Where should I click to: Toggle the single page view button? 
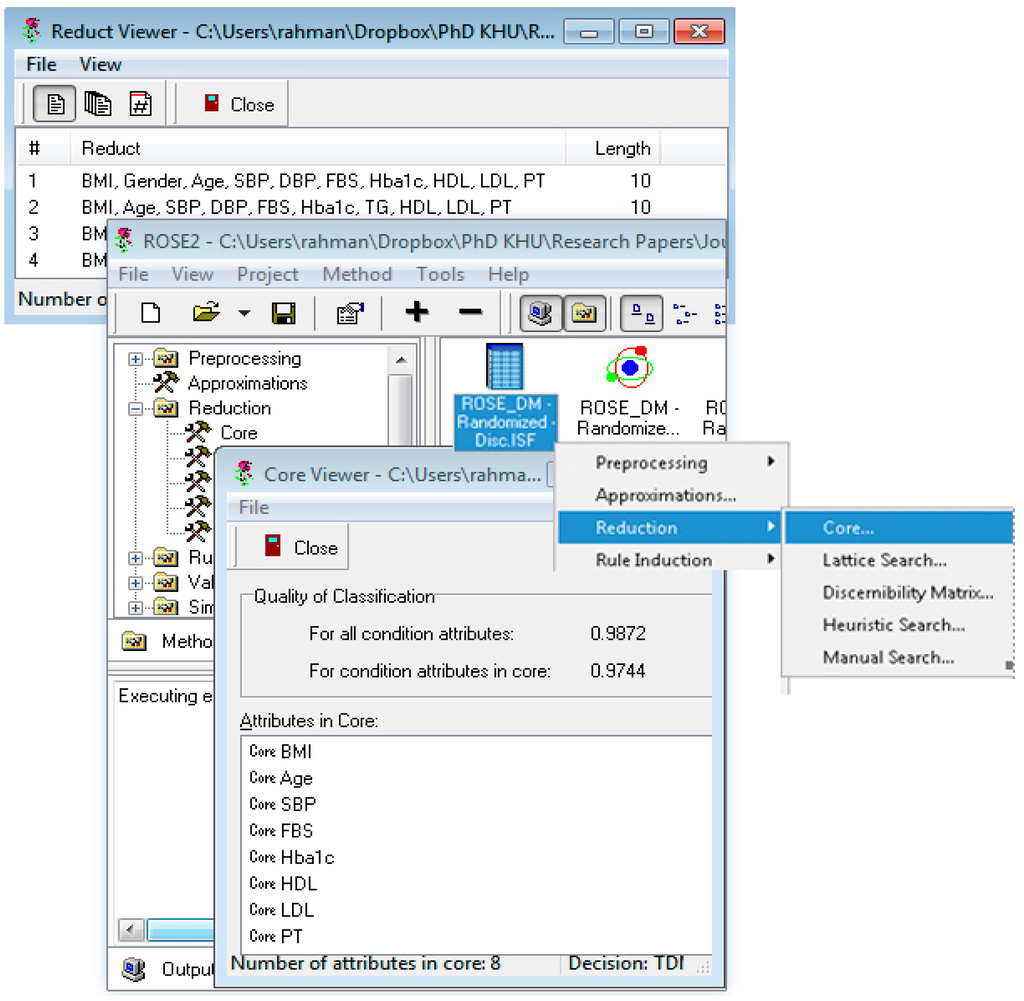coord(56,104)
